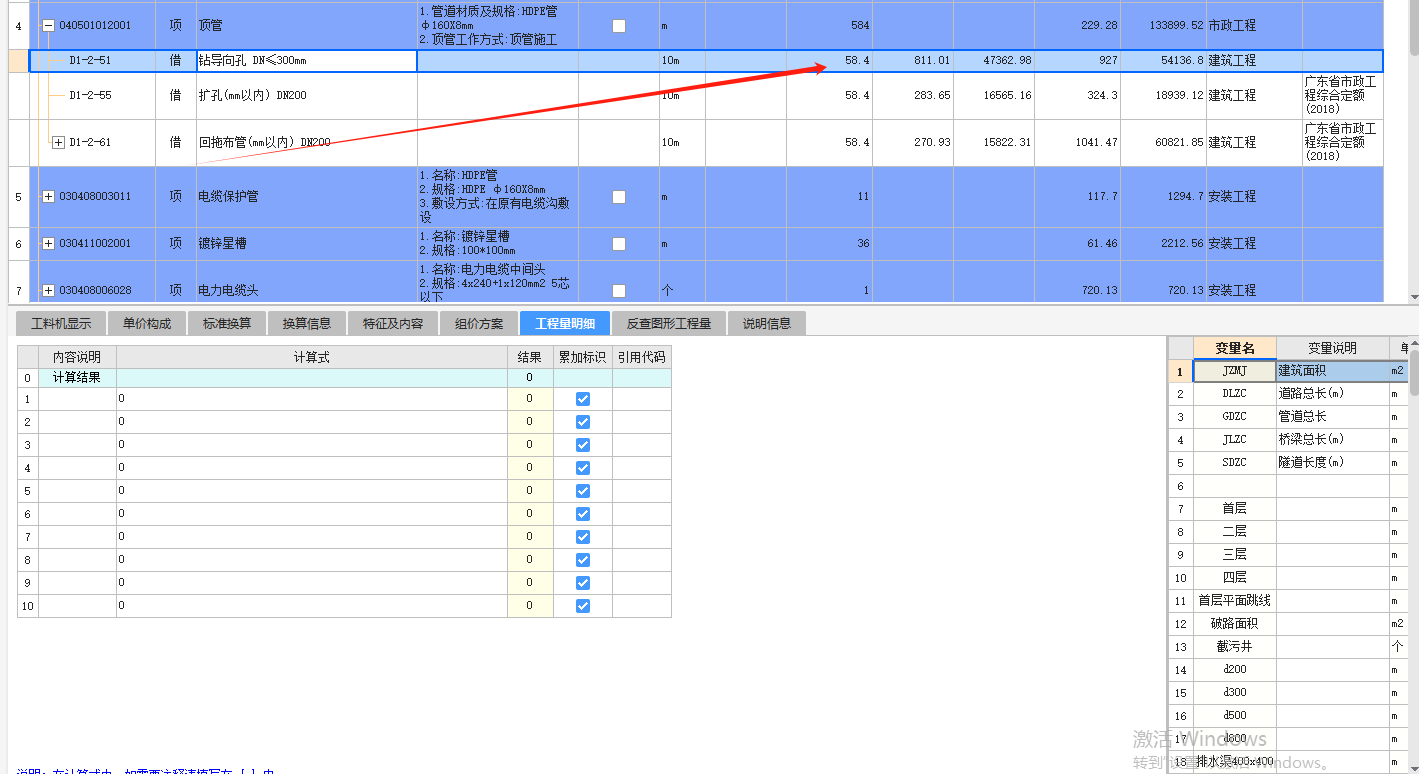Click the 内容说明 column header
The width and height of the screenshot is (1419, 774).
(x=77, y=358)
